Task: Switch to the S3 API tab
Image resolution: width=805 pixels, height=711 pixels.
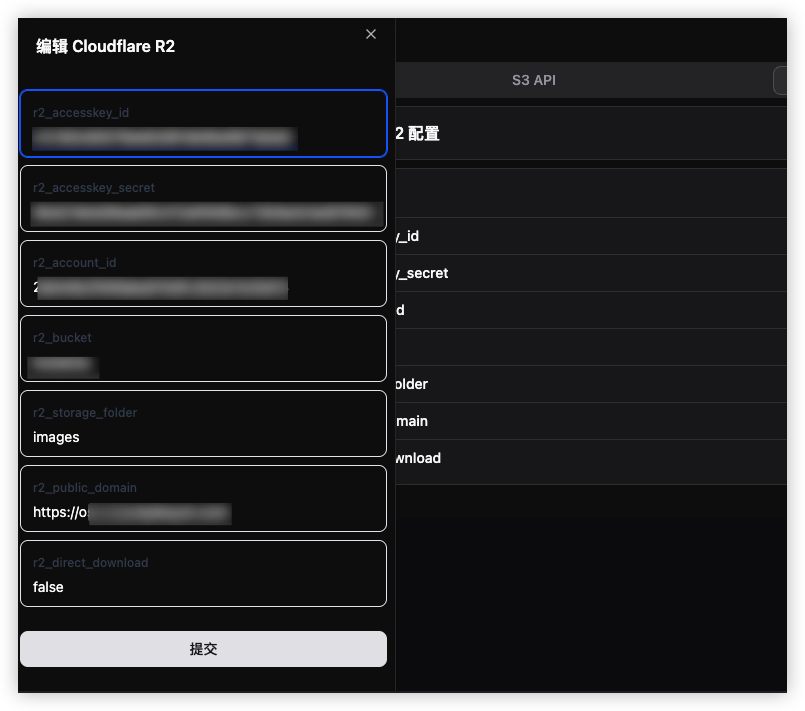Action: point(533,80)
